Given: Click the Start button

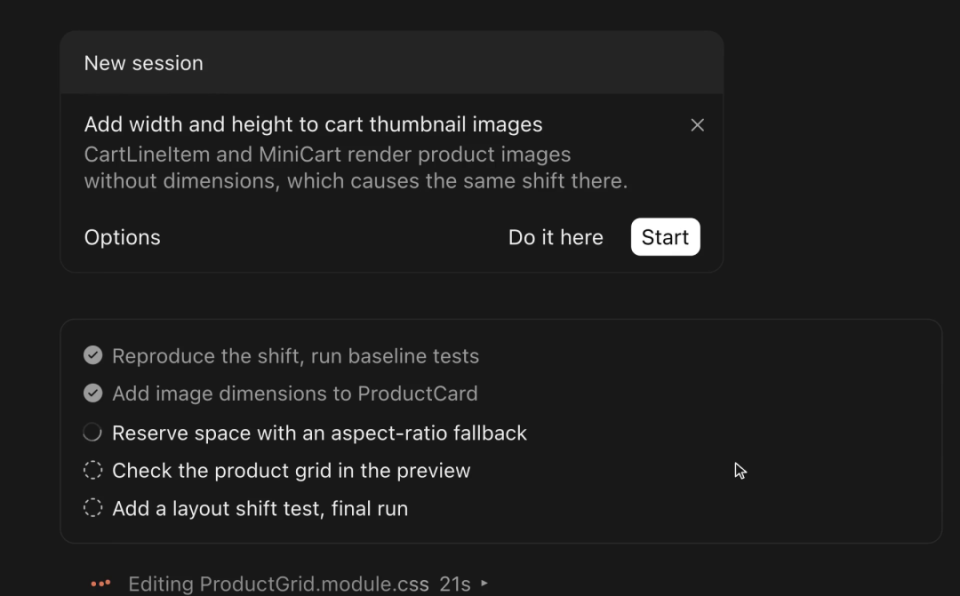Looking at the screenshot, I should (x=665, y=237).
